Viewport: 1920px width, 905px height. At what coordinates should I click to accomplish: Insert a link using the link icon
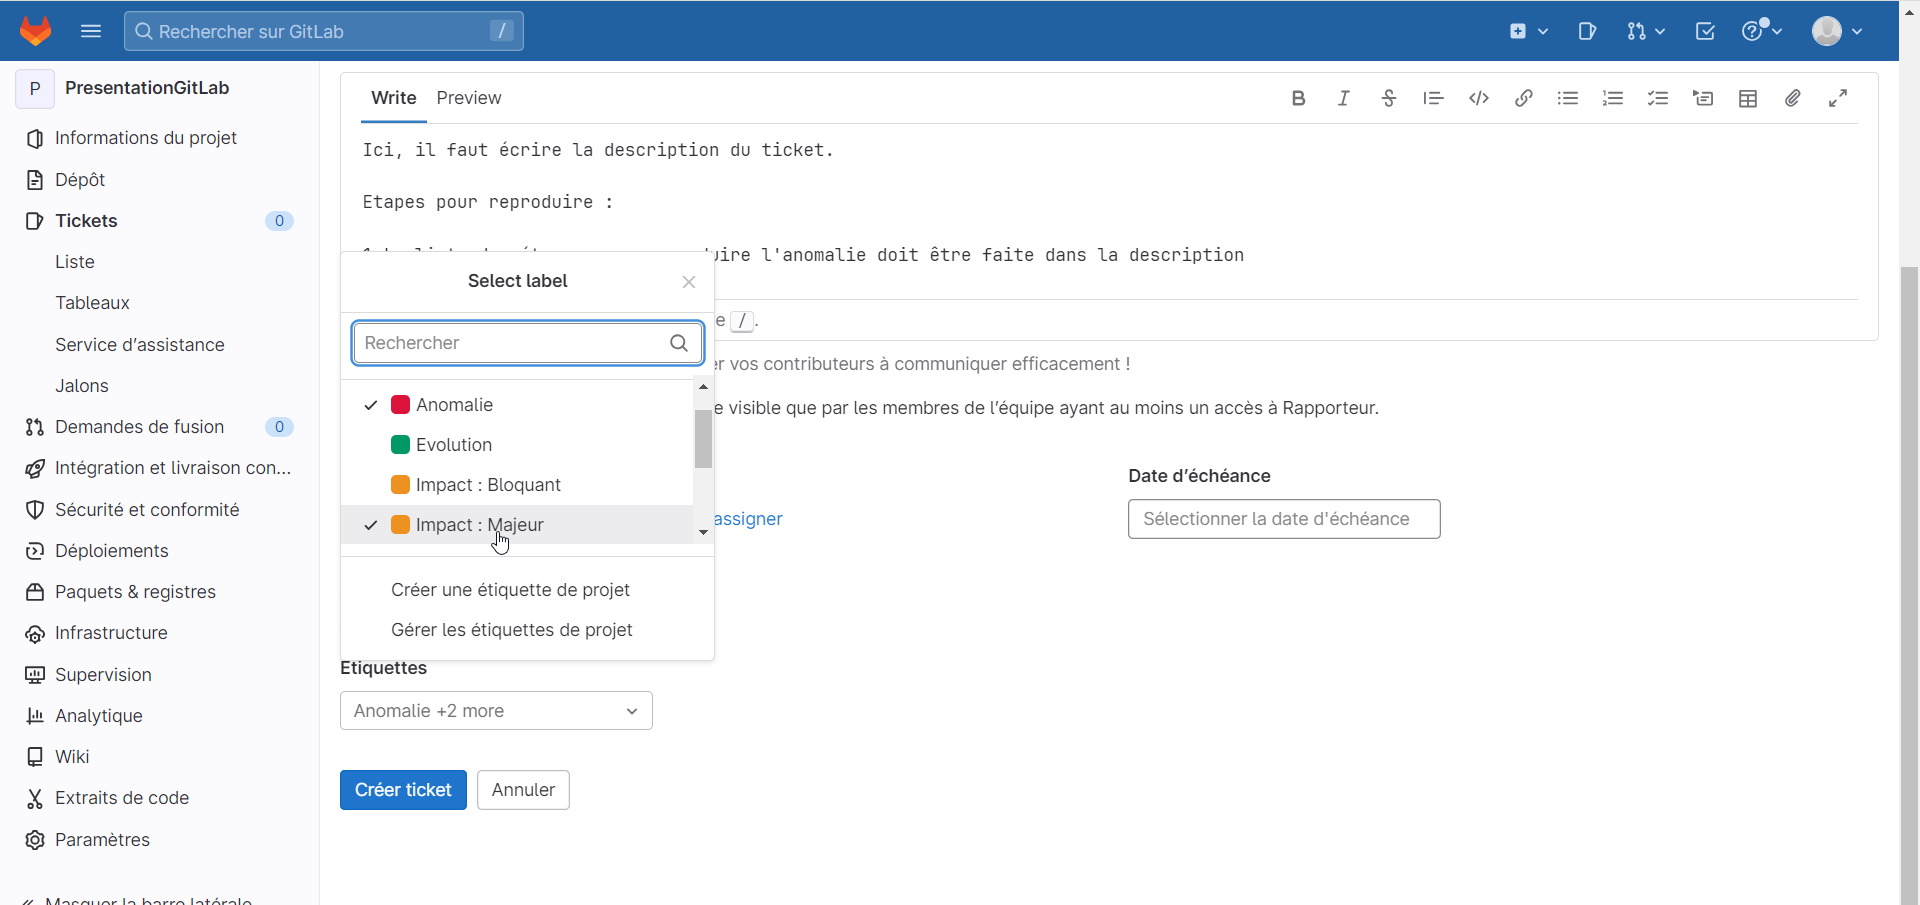click(1523, 98)
